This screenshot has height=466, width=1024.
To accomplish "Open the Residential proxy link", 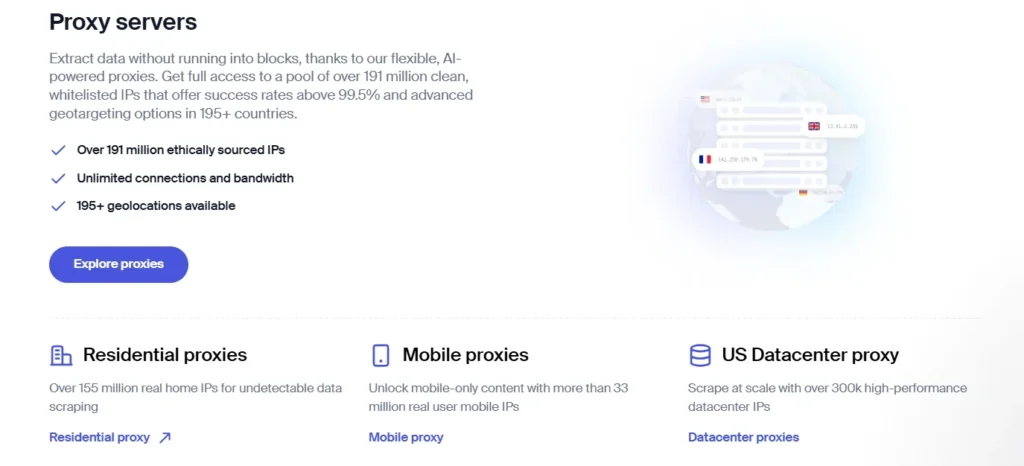I will click(99, 437).
